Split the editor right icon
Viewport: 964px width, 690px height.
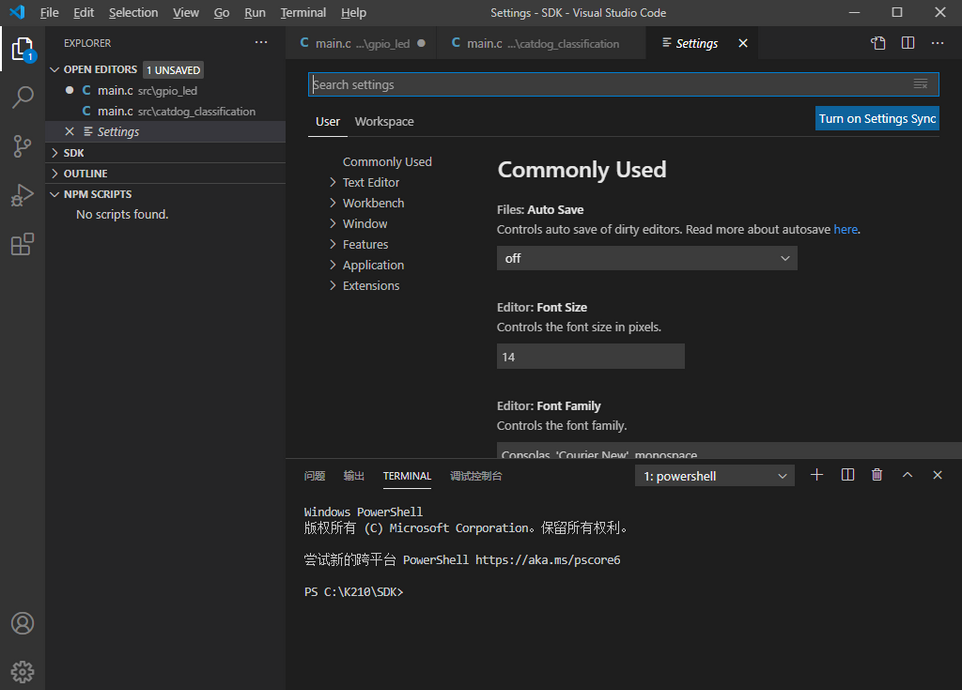point(908,43)
